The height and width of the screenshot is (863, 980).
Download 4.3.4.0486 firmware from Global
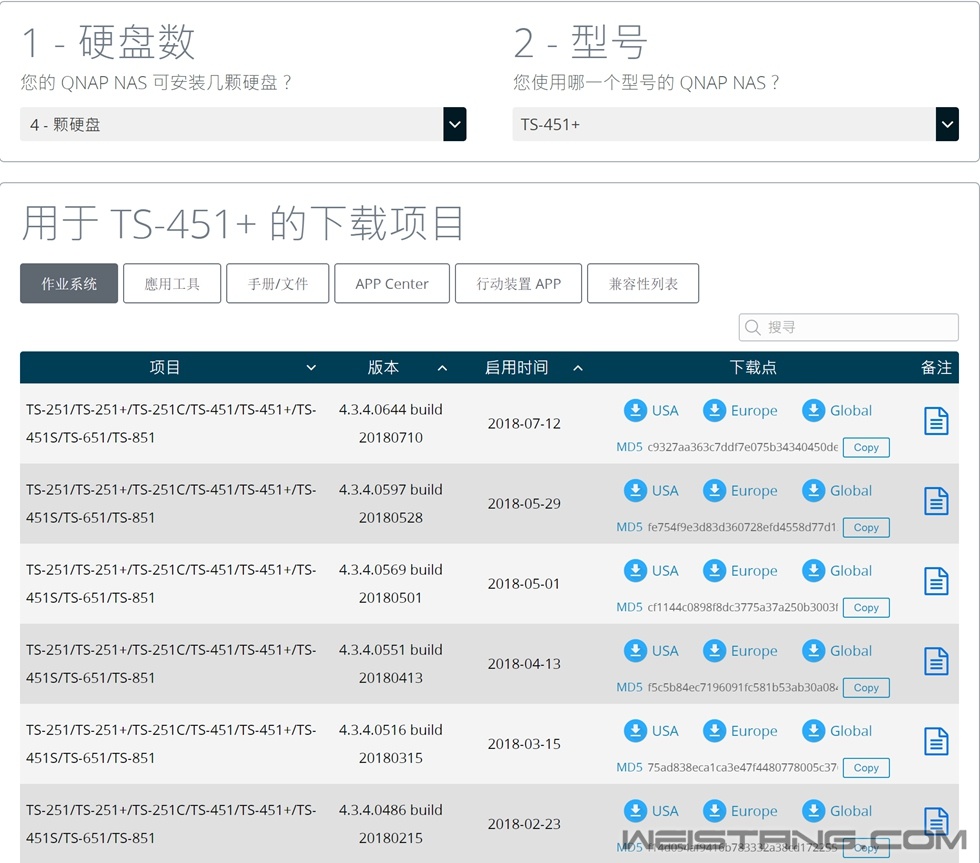[x=837, y=811]
